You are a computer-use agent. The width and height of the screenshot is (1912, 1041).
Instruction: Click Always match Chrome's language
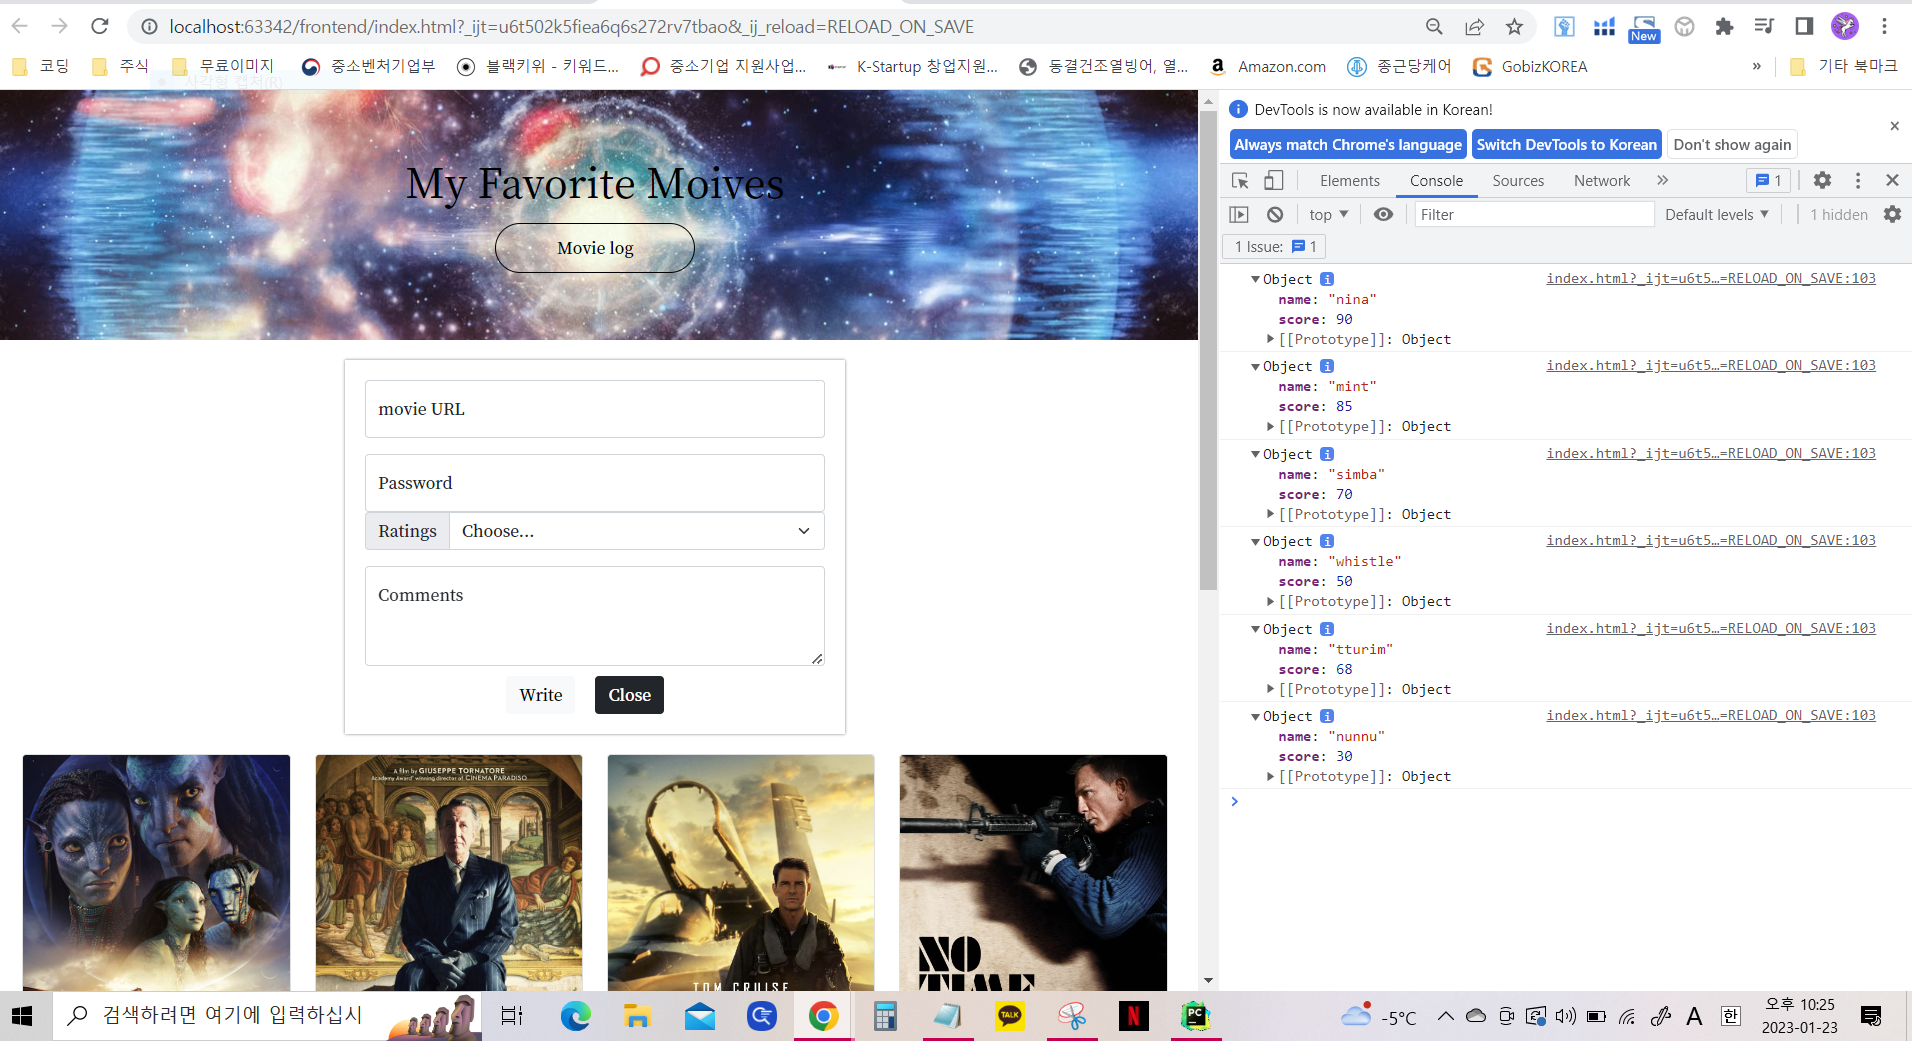point(1348,145)
